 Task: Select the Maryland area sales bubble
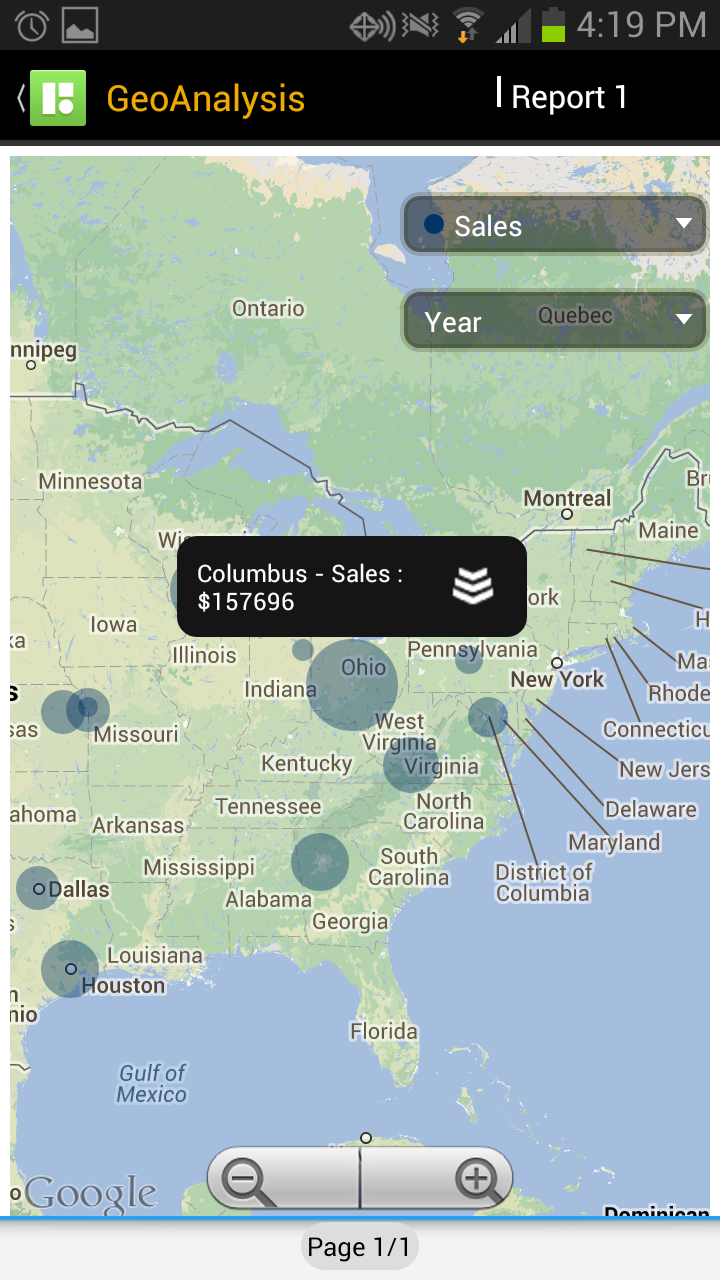click(488, 717)
